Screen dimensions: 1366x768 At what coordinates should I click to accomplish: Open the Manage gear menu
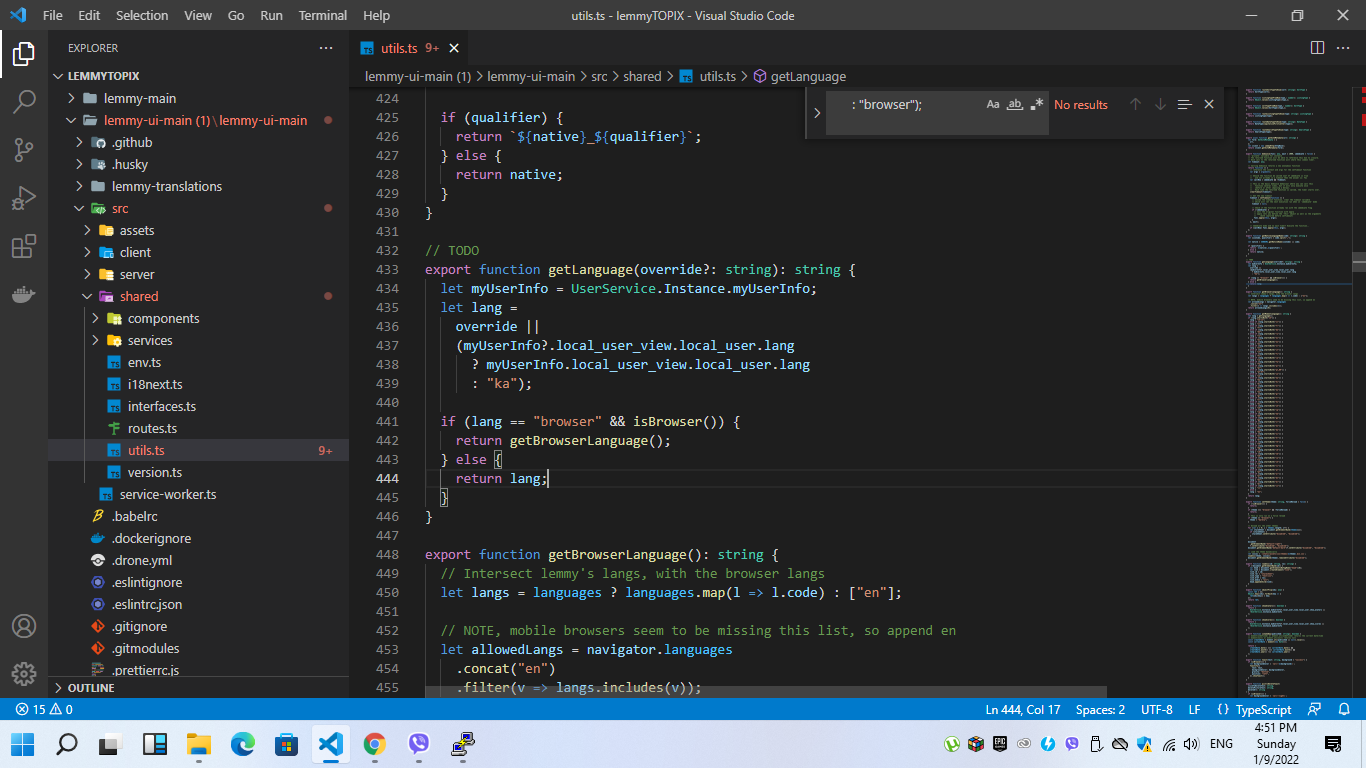coord(24,675)
